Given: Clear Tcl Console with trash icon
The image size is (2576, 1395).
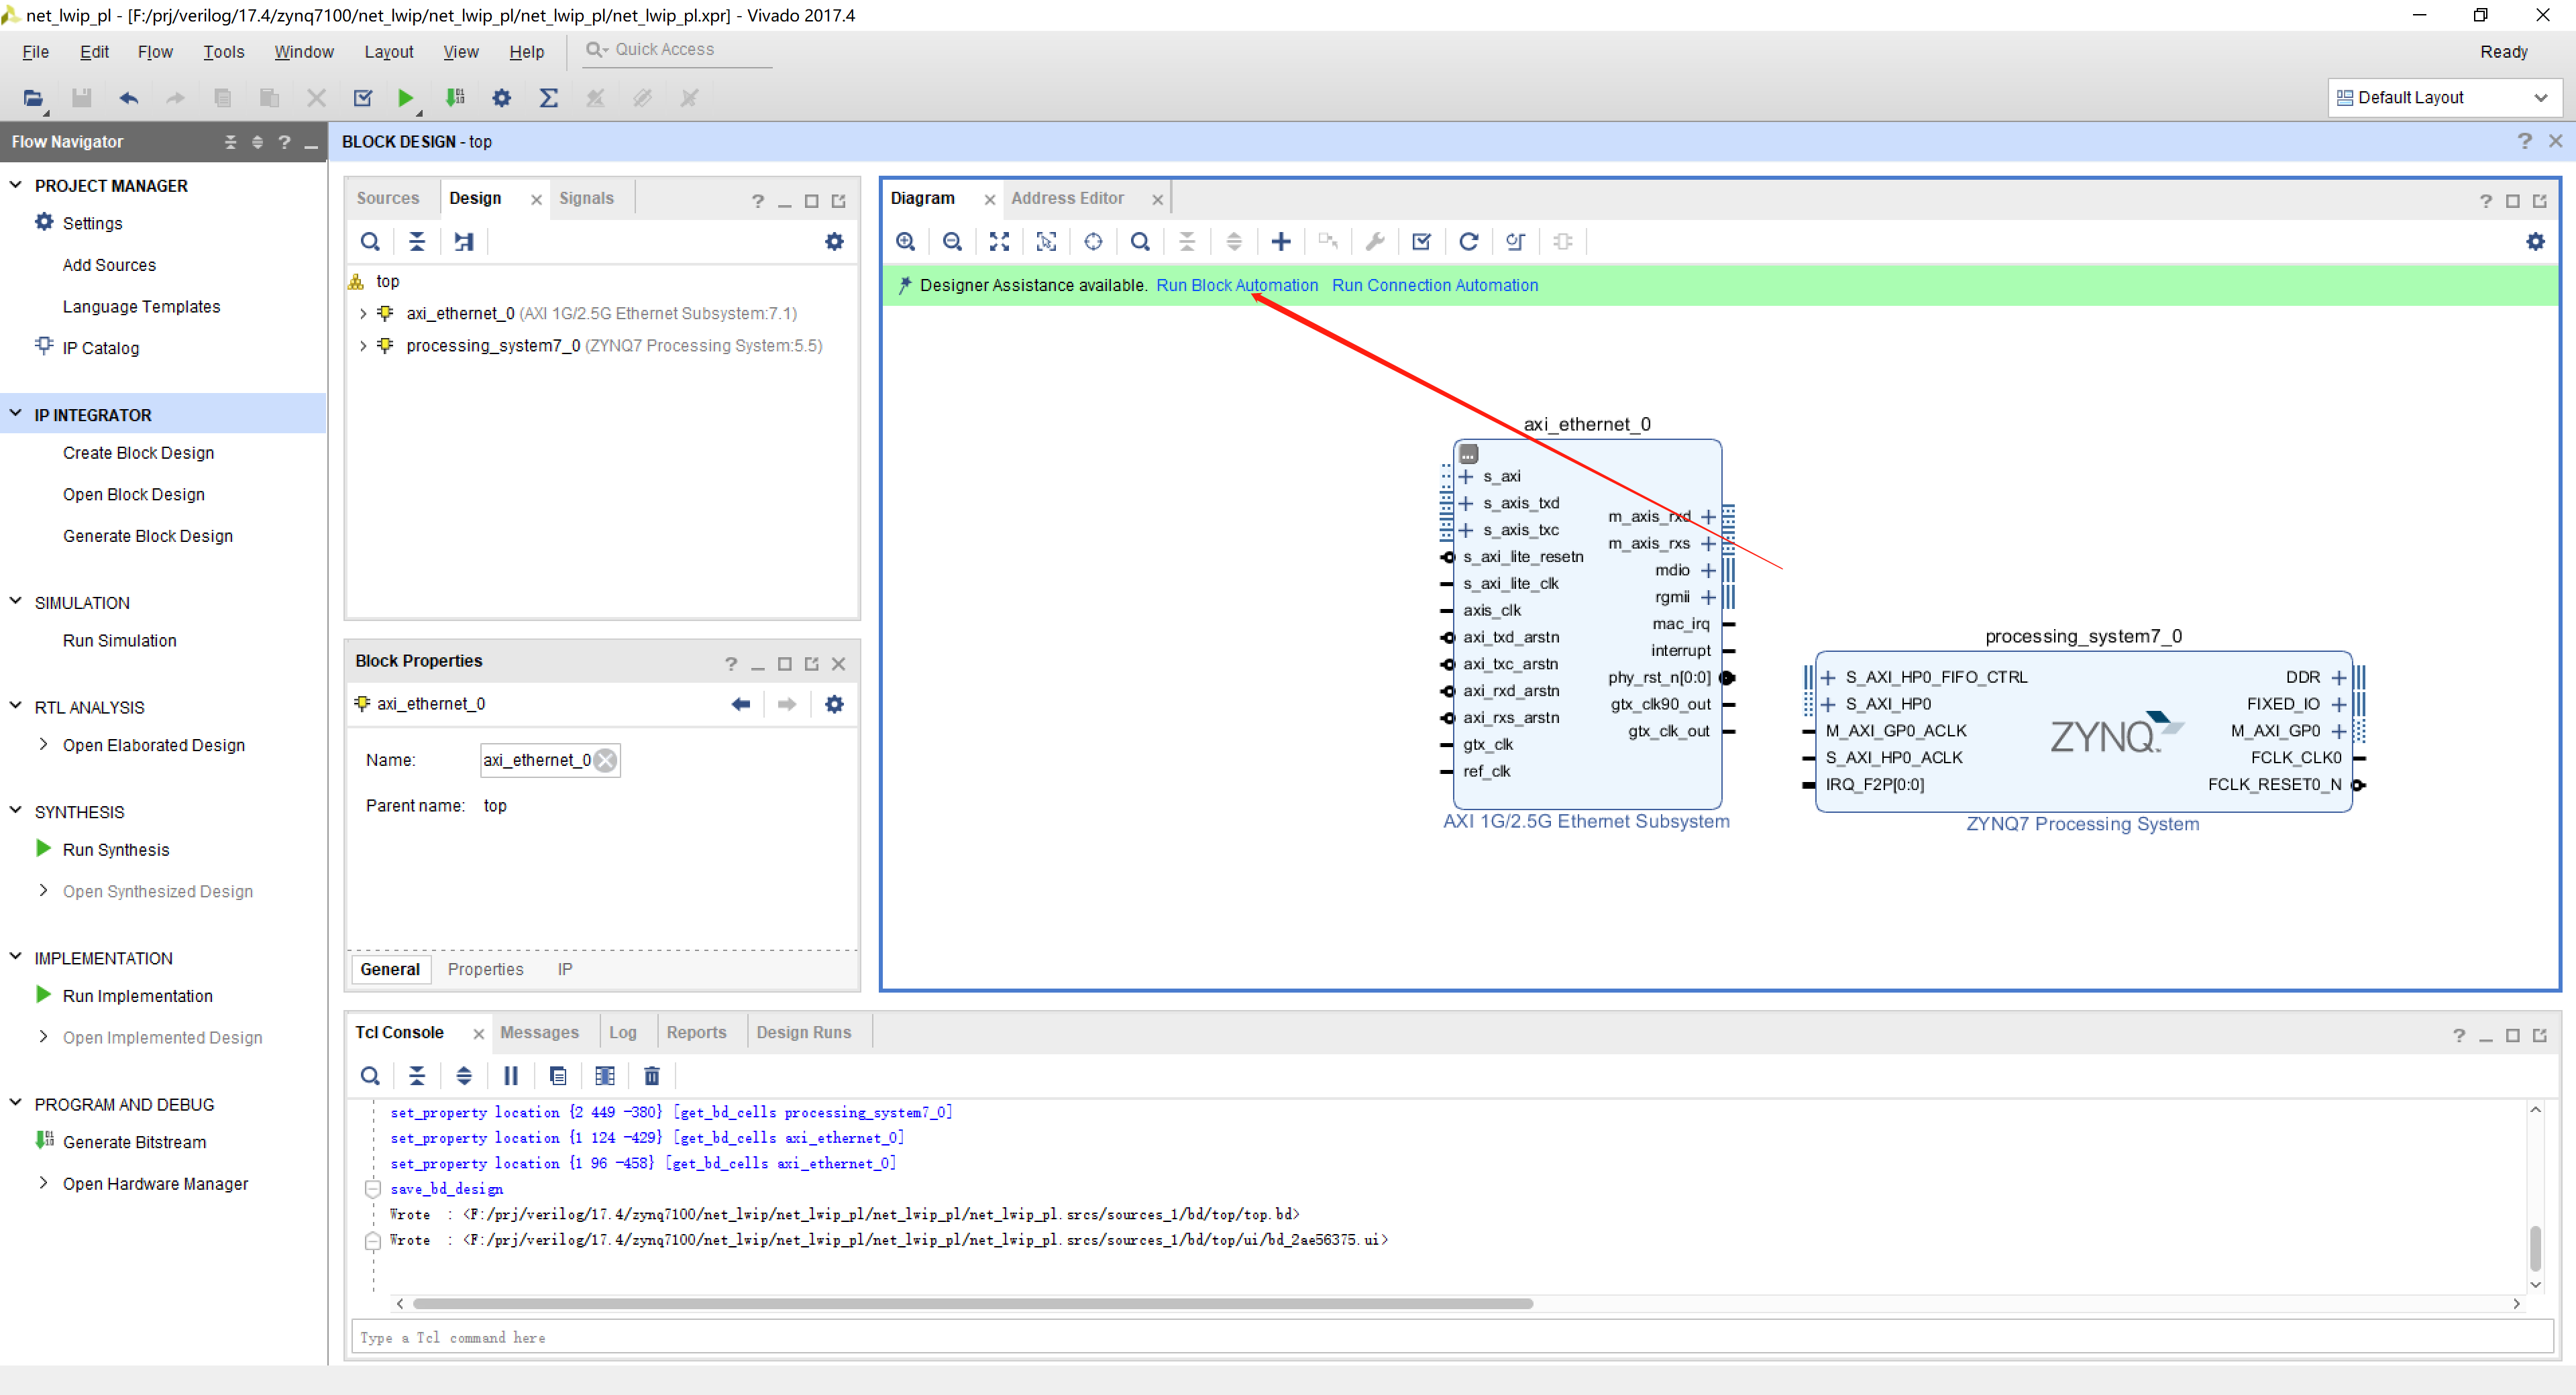Looking at the screenshot, I should tap(652, 1075).
